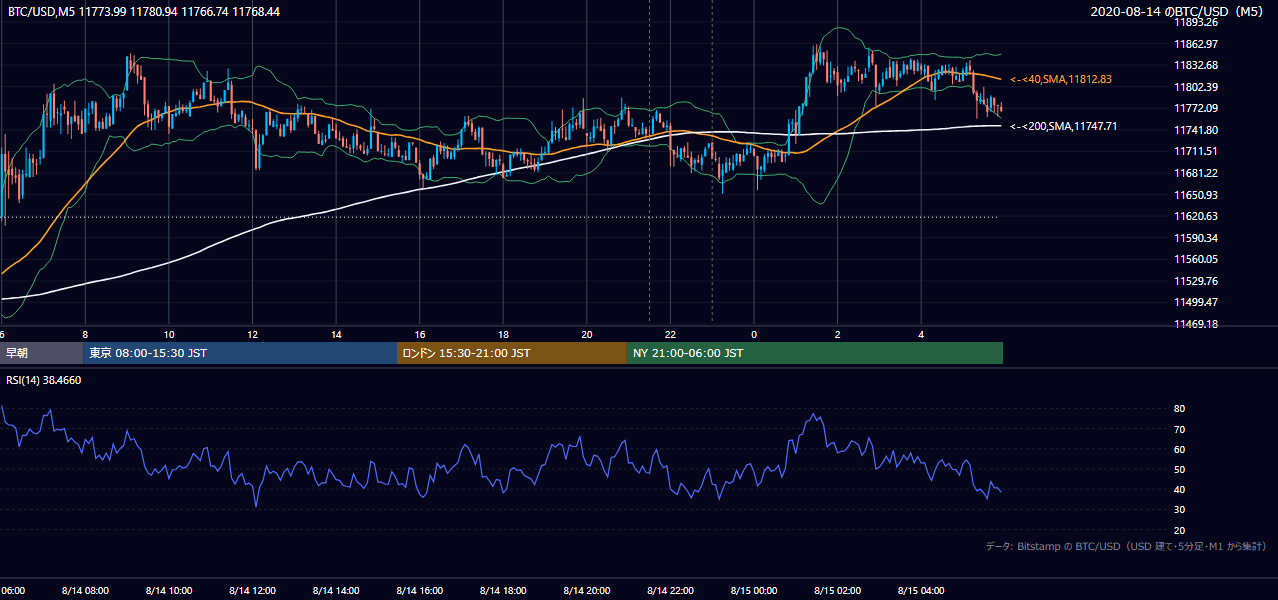This screenshot has height=600, width=1278.
Task: Click price axis label 11529.76
Action: [1196, 281]
